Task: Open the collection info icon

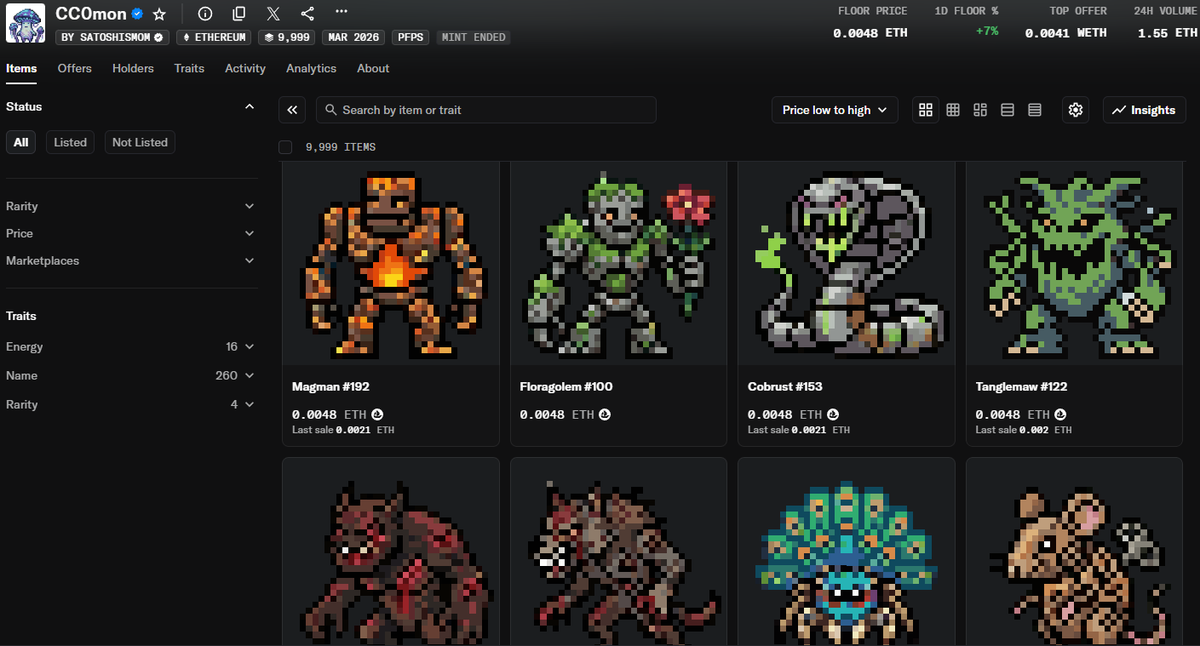Action: (x=205, y=14)
